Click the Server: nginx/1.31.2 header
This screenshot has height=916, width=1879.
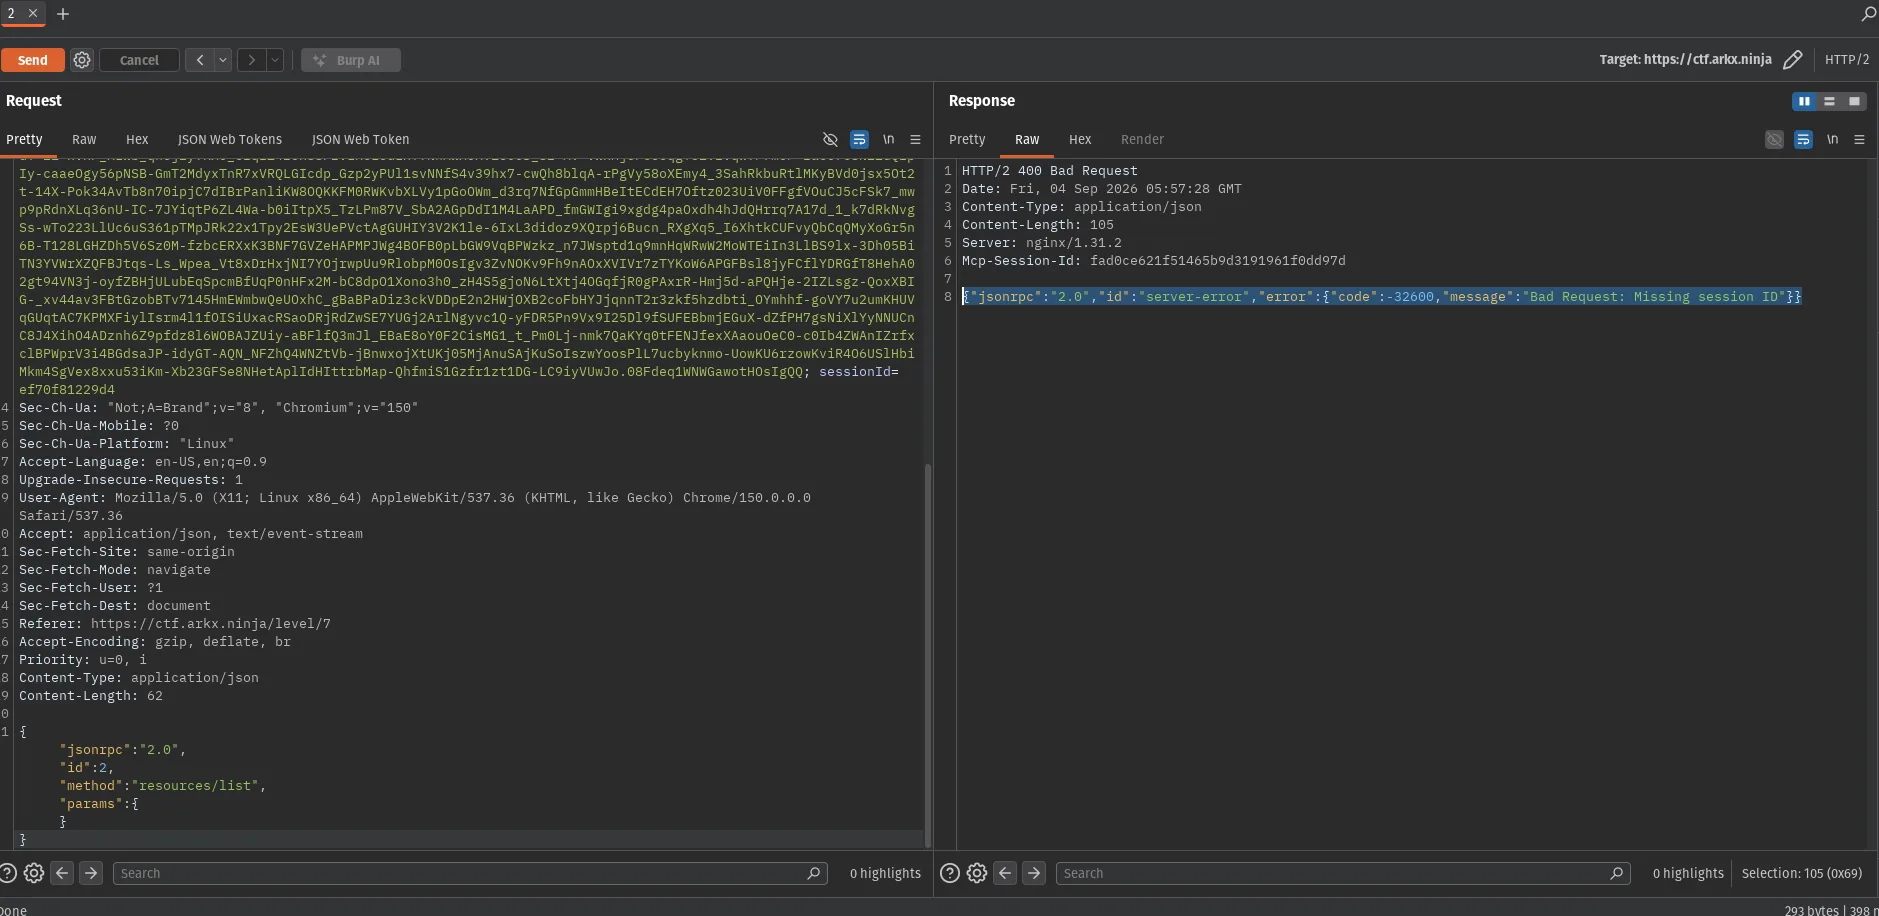(1042, 242)
